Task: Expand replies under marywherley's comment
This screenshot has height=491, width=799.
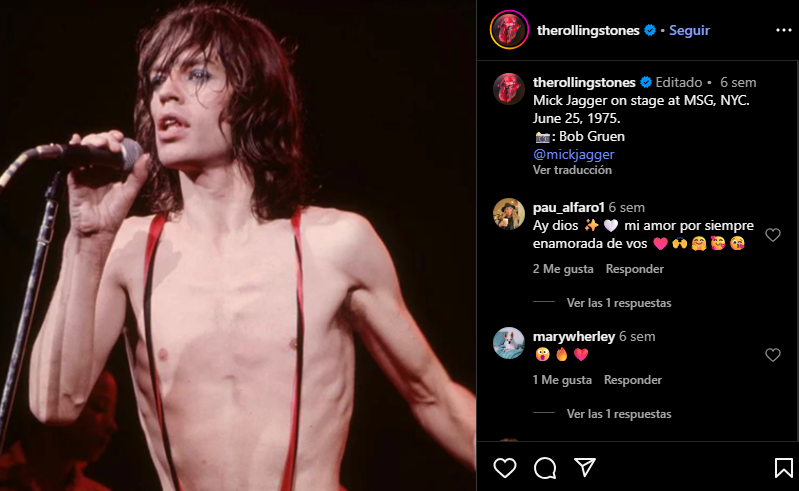Action: click(618, 414)
